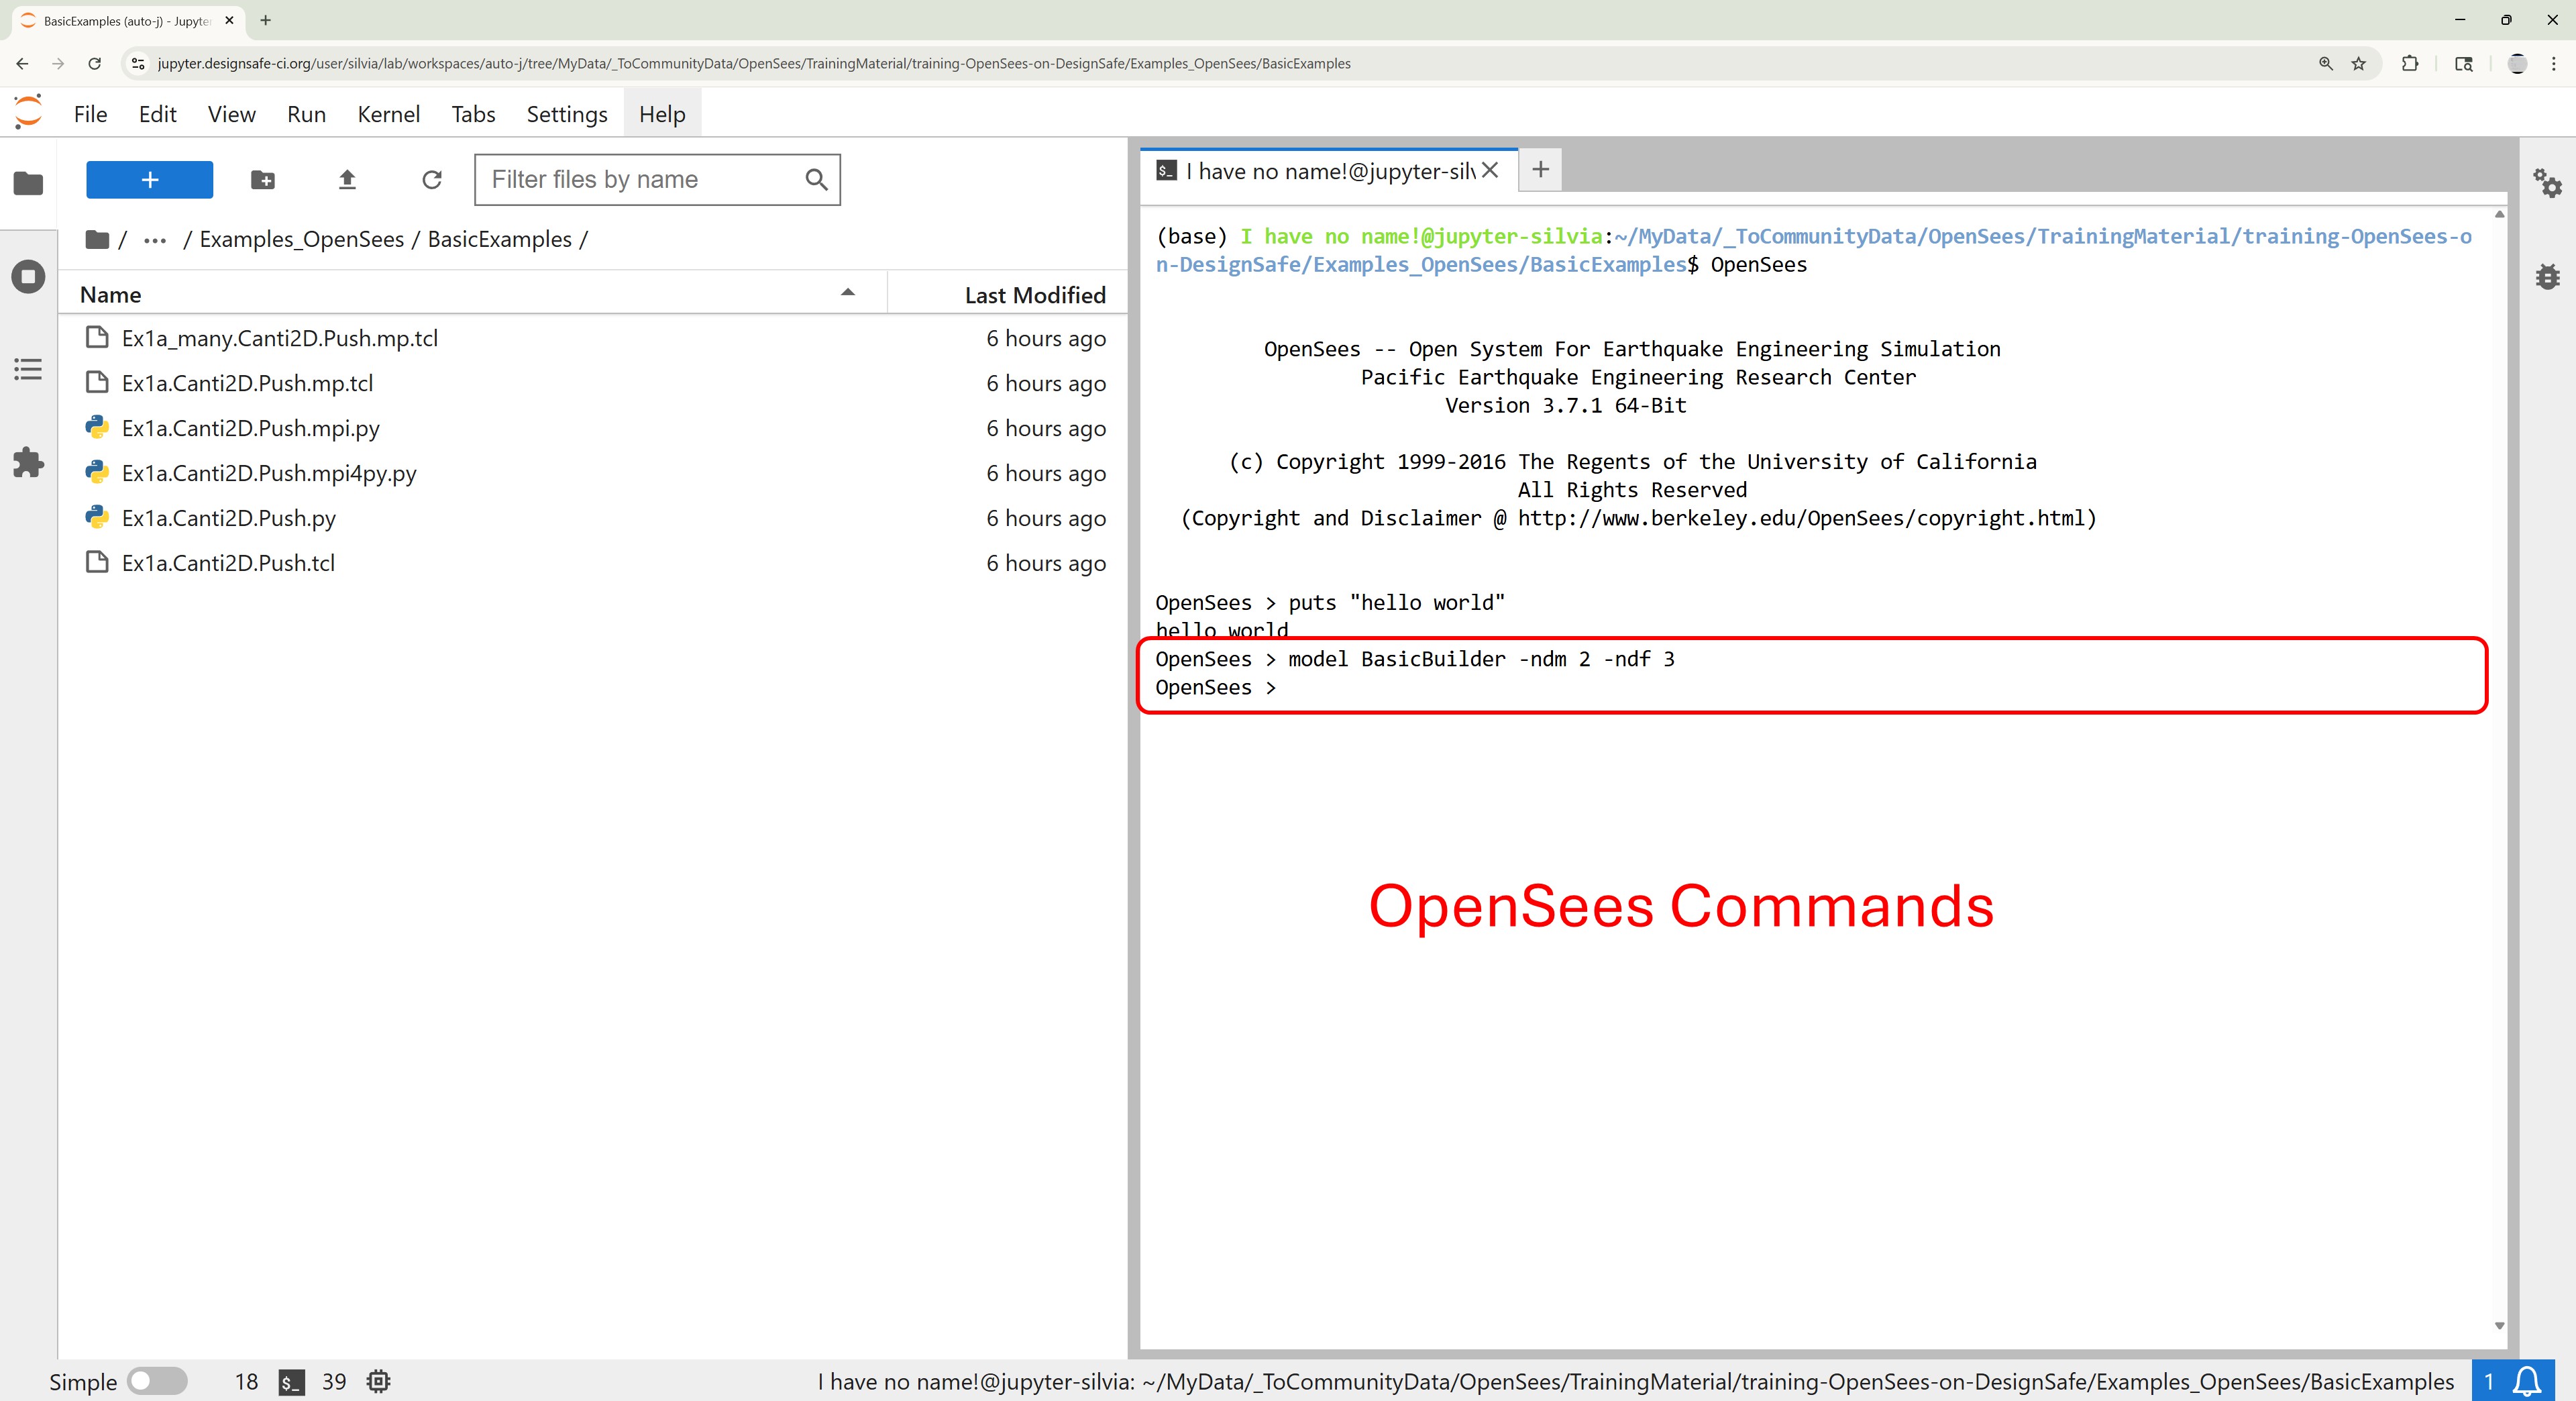
Task: Open the Property Inspector gears icon
Action: (x=2547, y=183)
